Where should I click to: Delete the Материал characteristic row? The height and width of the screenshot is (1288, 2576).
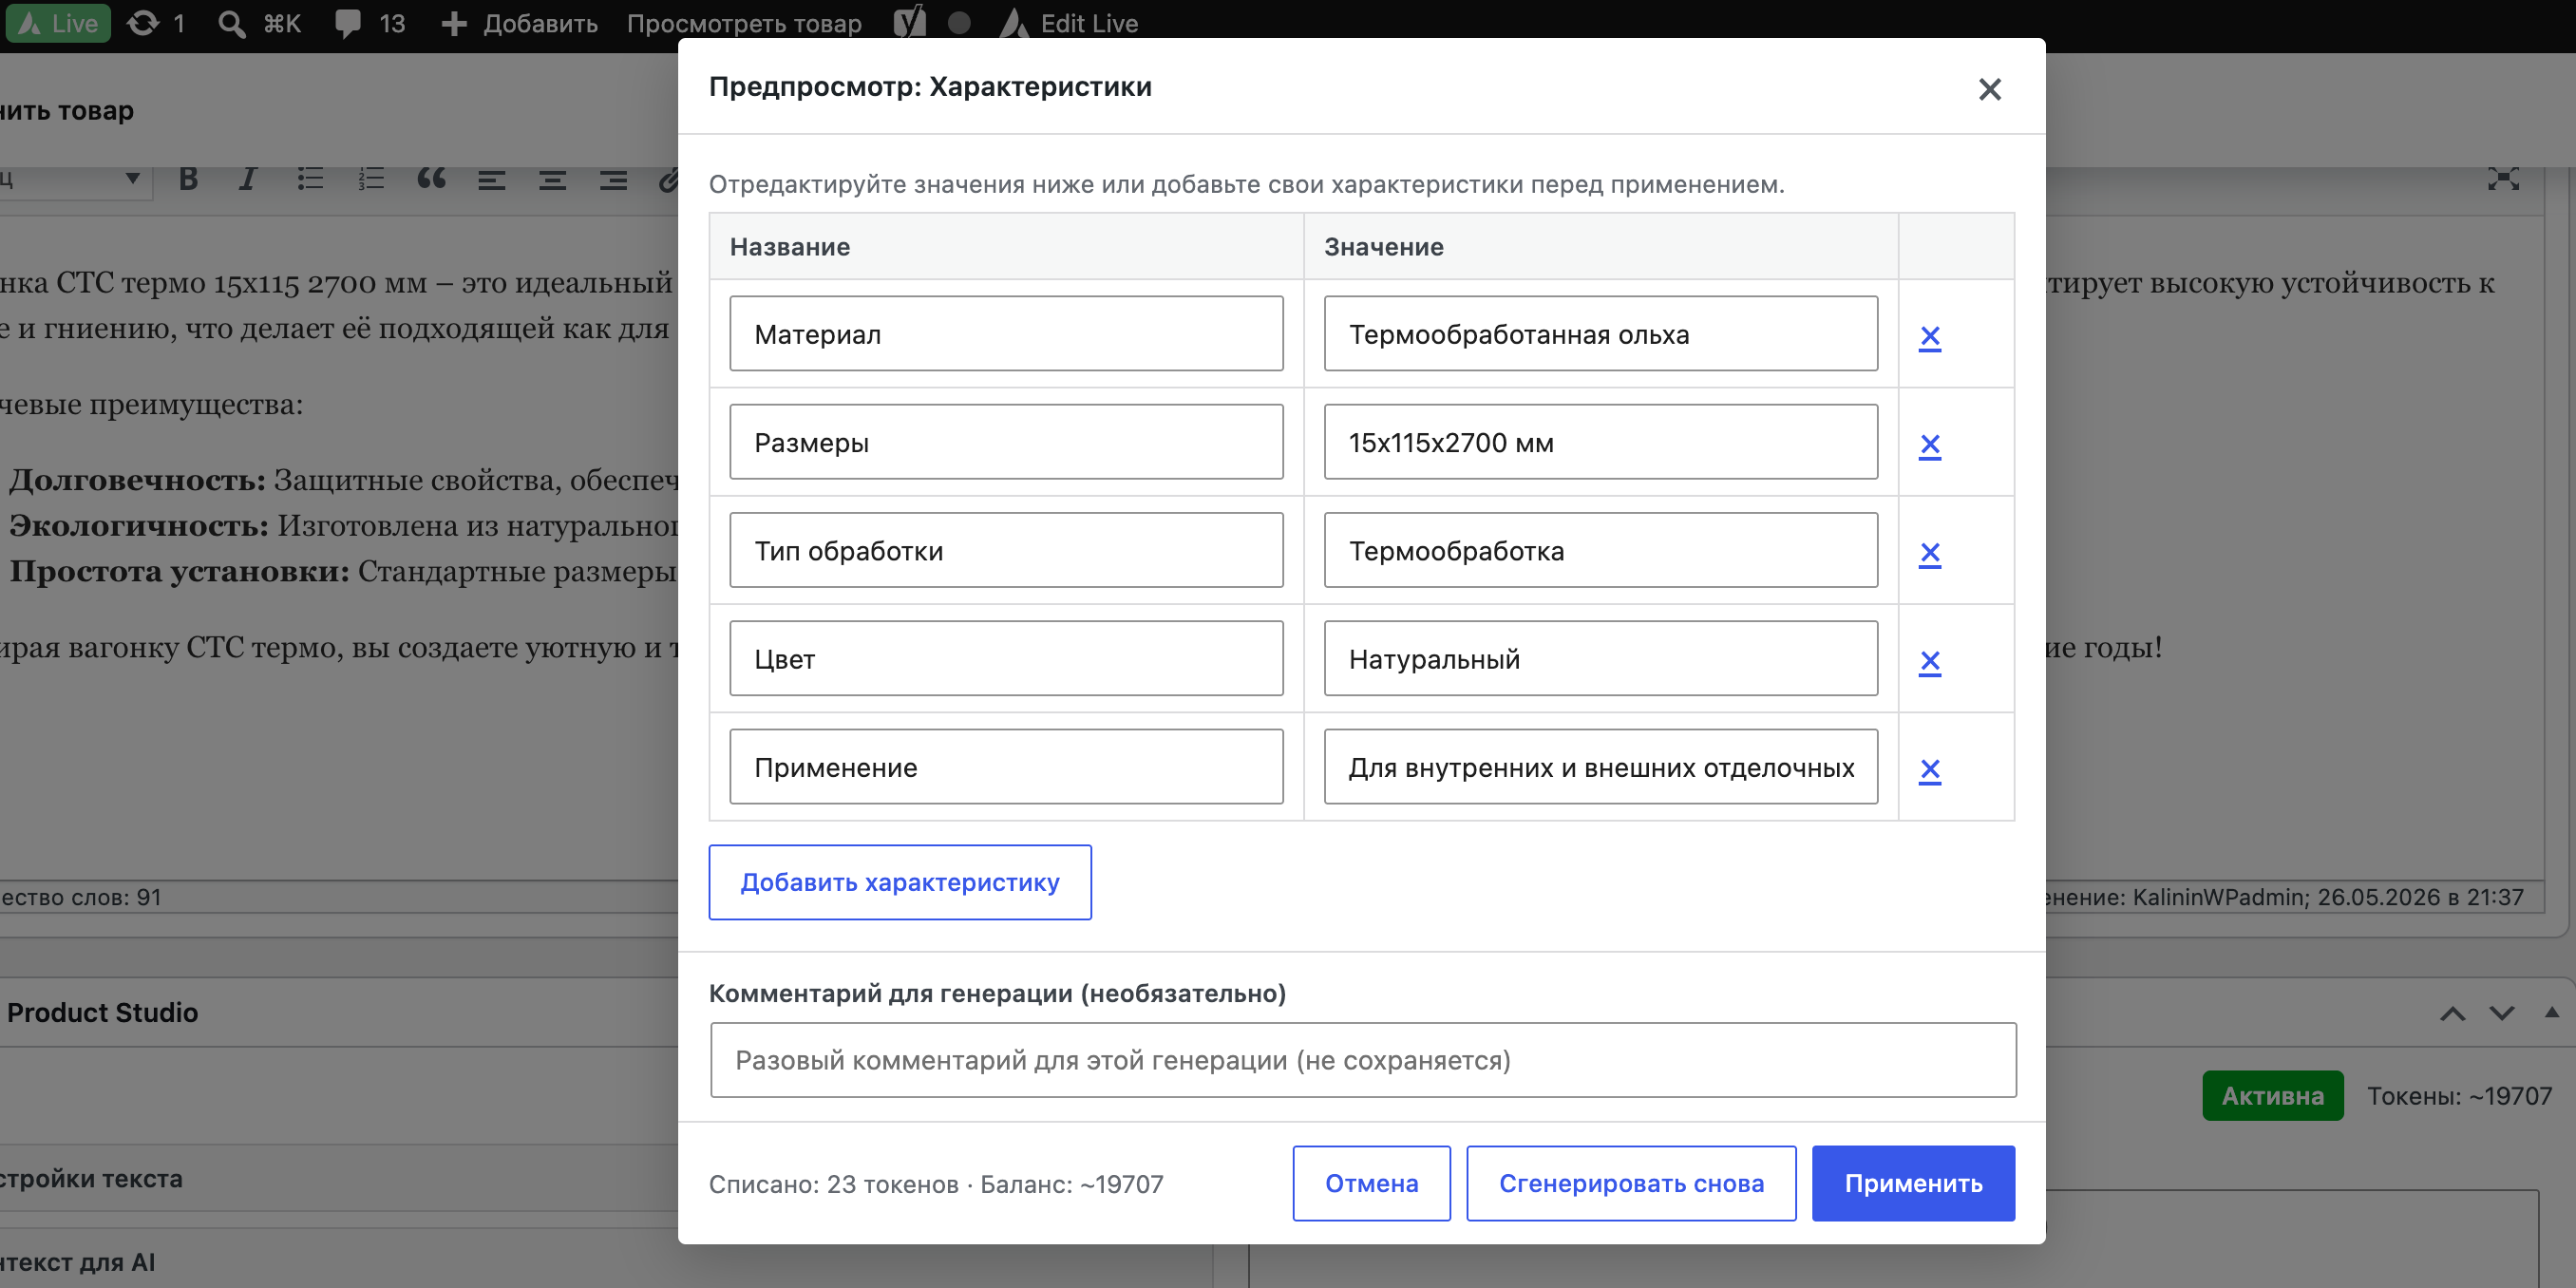pyautogui.click(x=1929, y=337)
